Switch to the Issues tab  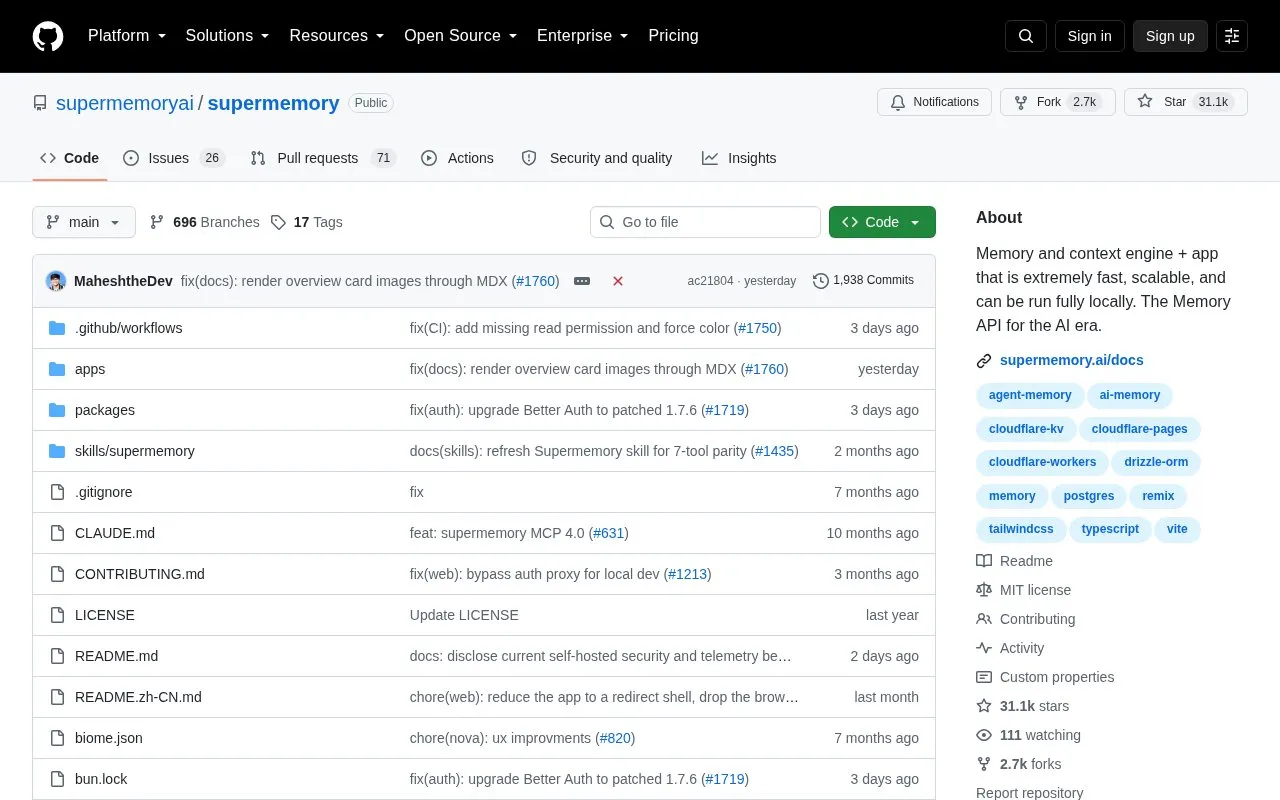pos(175,158)
